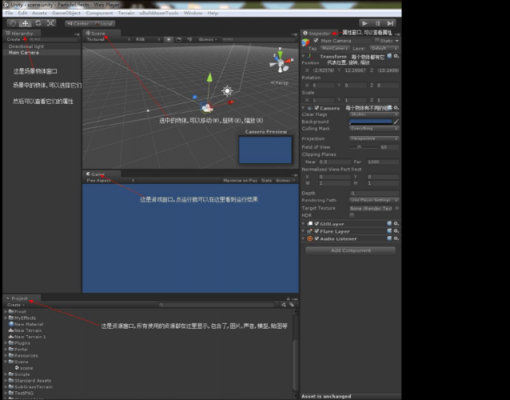Toggle scene lighting button in Scene toolbar
Screen dimensions: 510x400
click(x=168, y=40)
